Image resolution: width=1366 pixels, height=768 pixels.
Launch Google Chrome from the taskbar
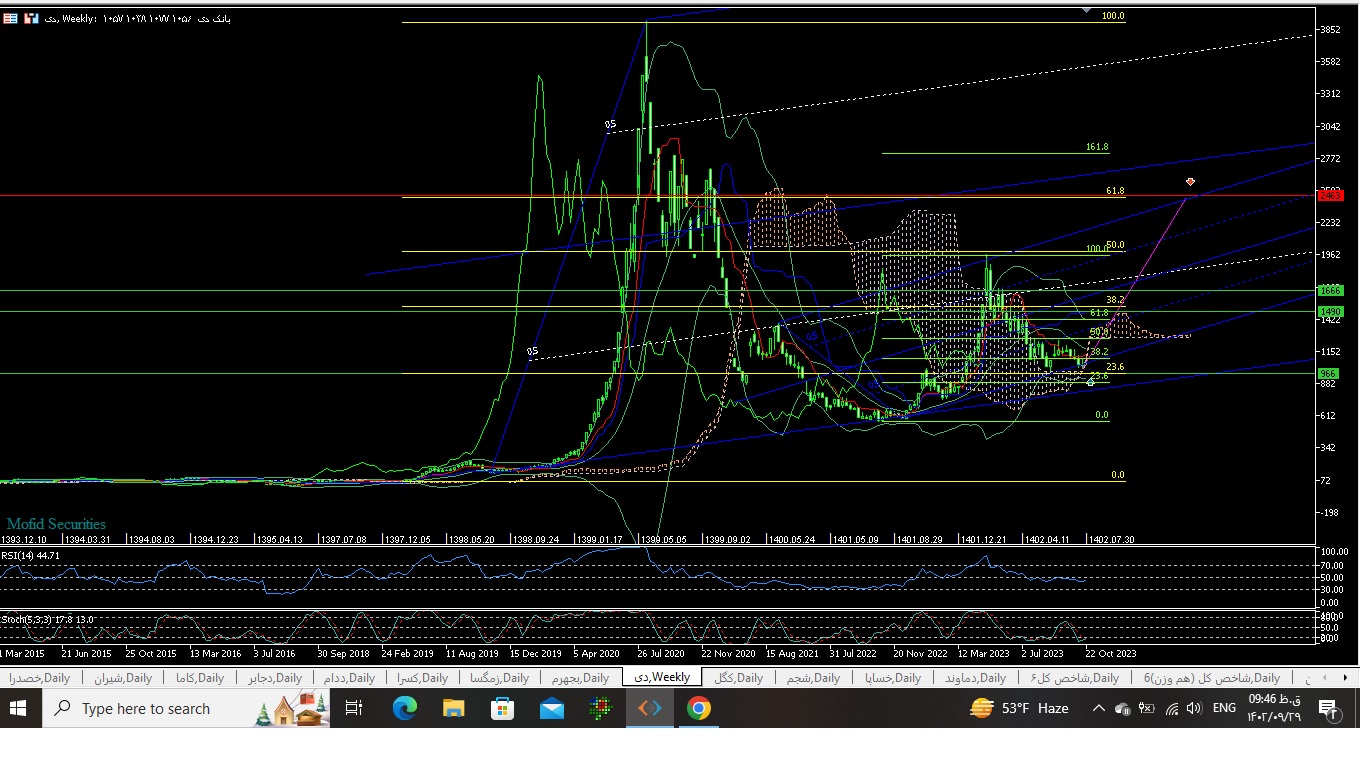coord(699,708)
